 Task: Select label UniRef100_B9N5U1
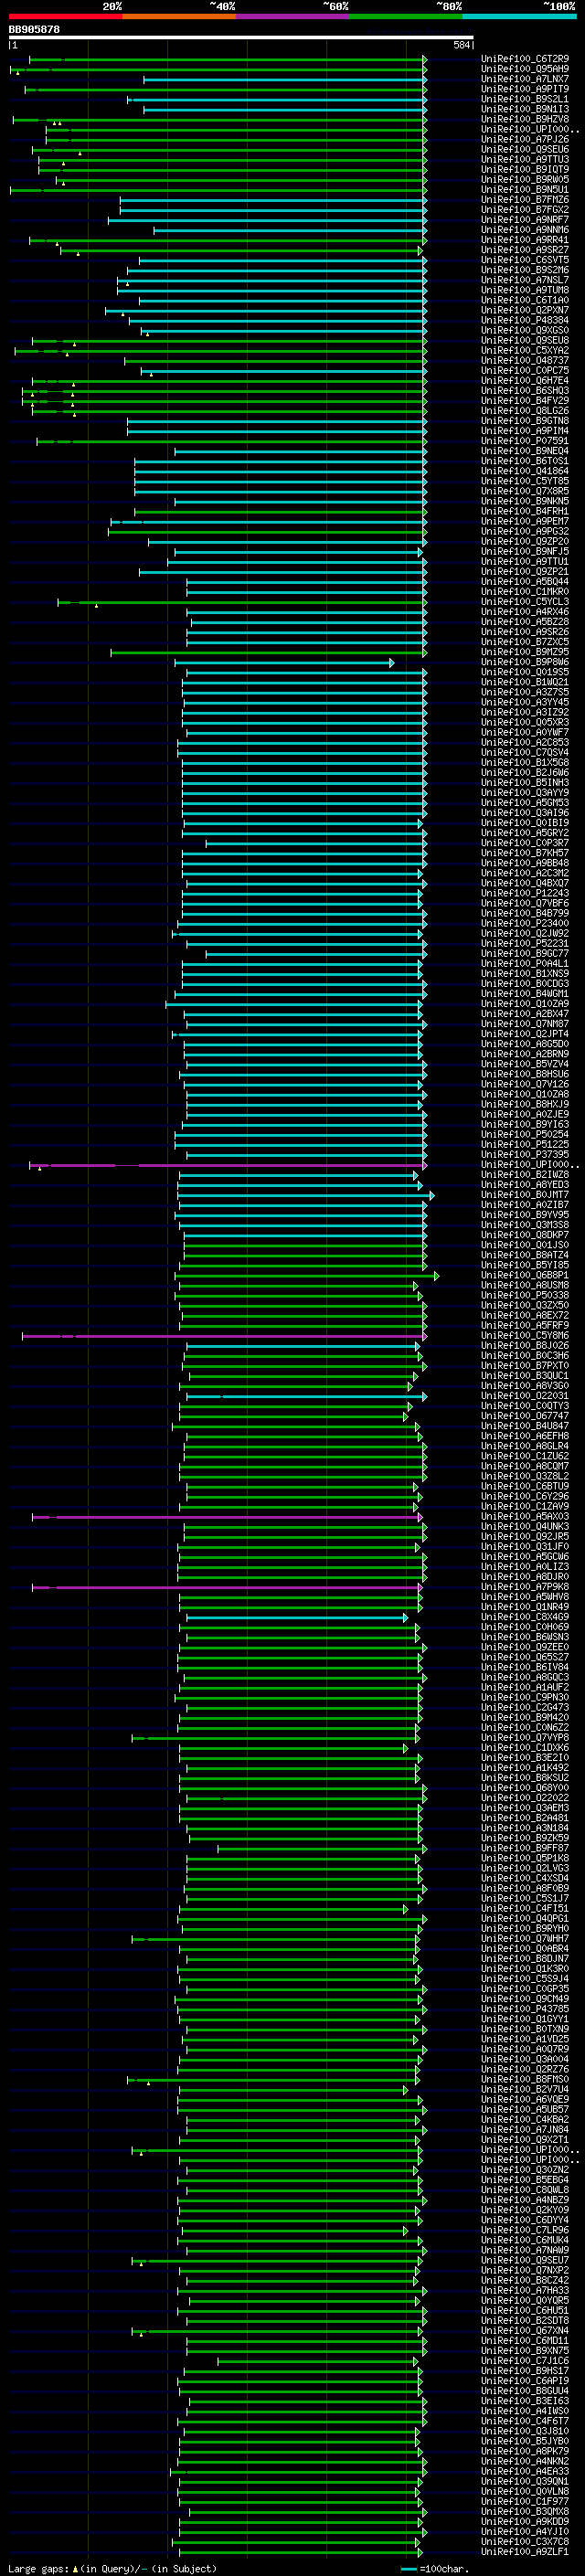[x=525, y=190]
